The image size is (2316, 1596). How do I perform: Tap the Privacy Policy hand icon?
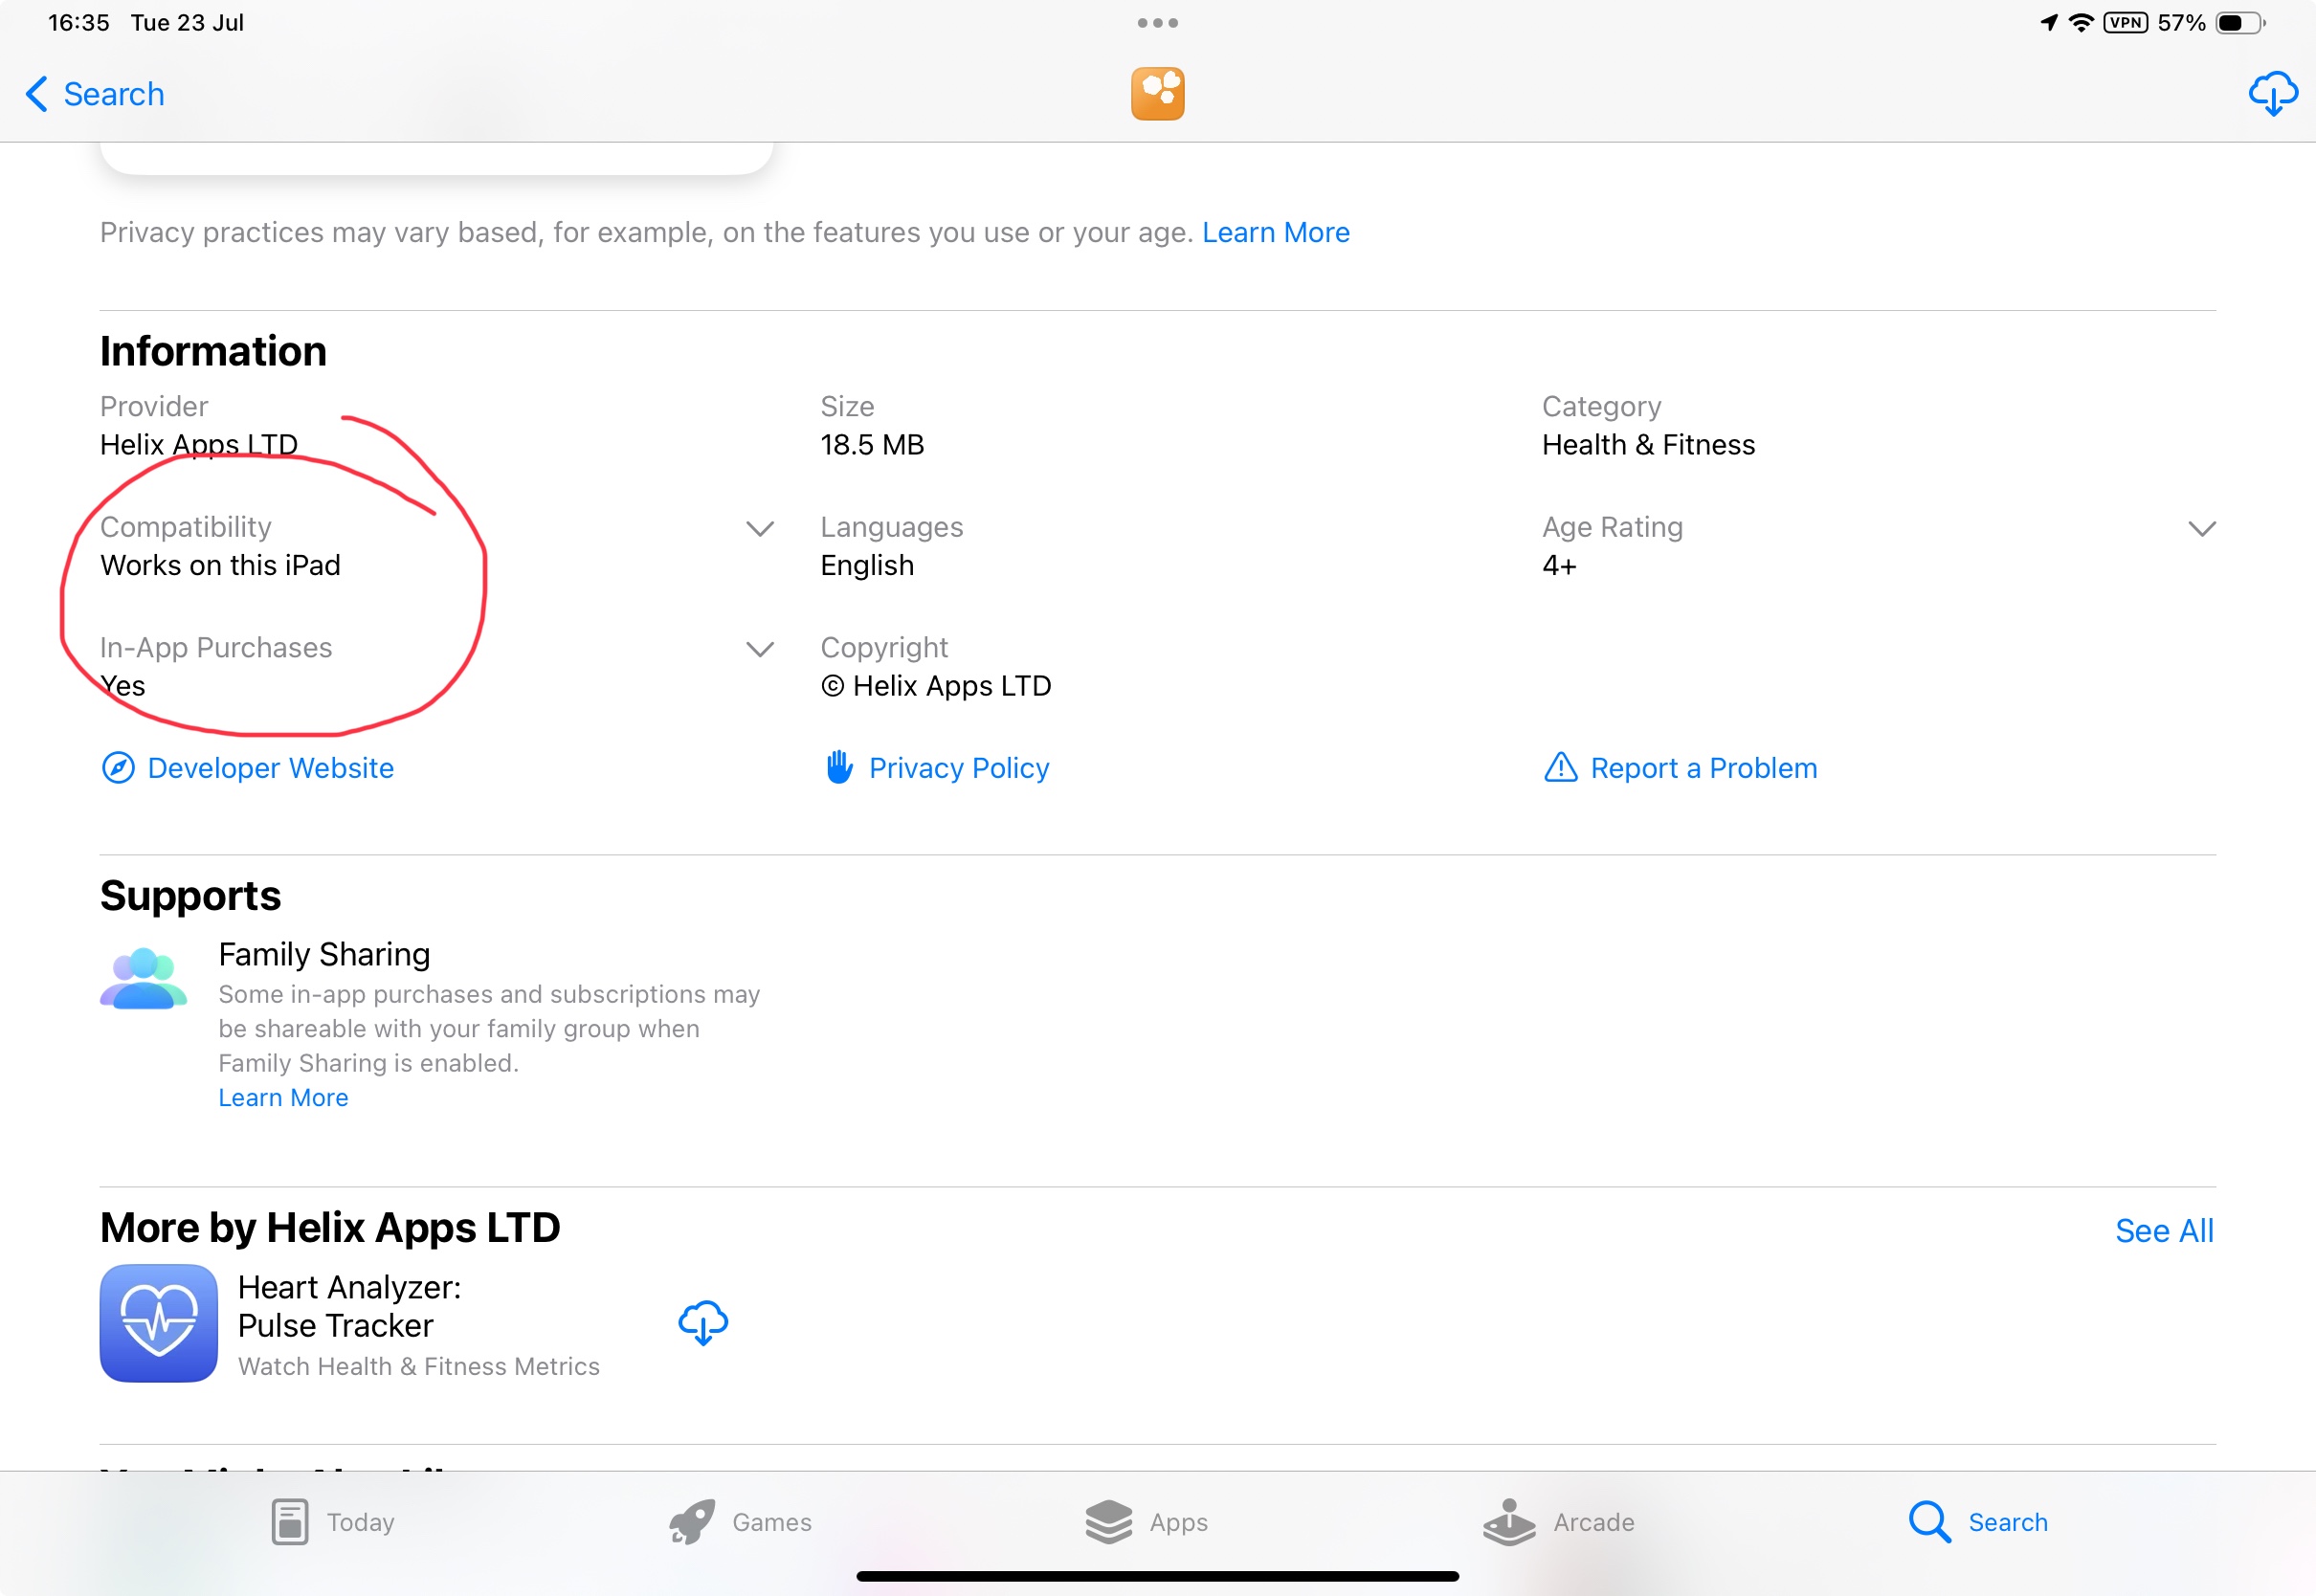pyautogui.click(x=839, y=768)
